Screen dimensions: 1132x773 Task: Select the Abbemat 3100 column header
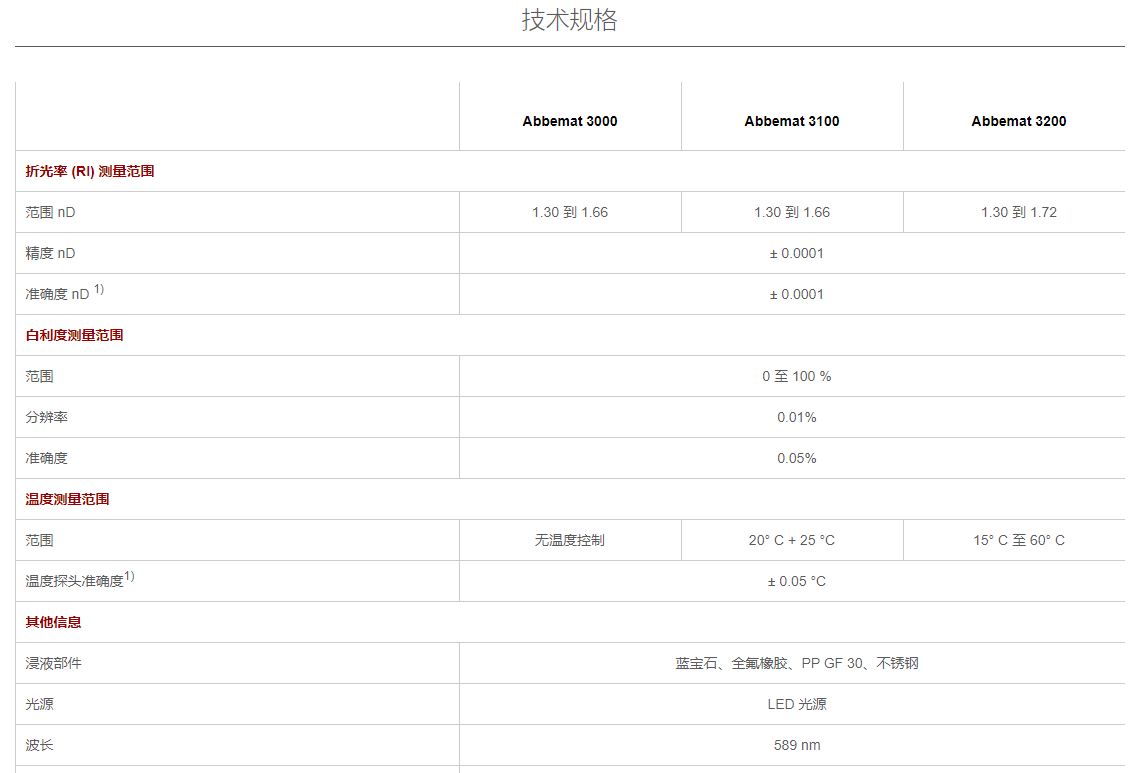[791, 121]
